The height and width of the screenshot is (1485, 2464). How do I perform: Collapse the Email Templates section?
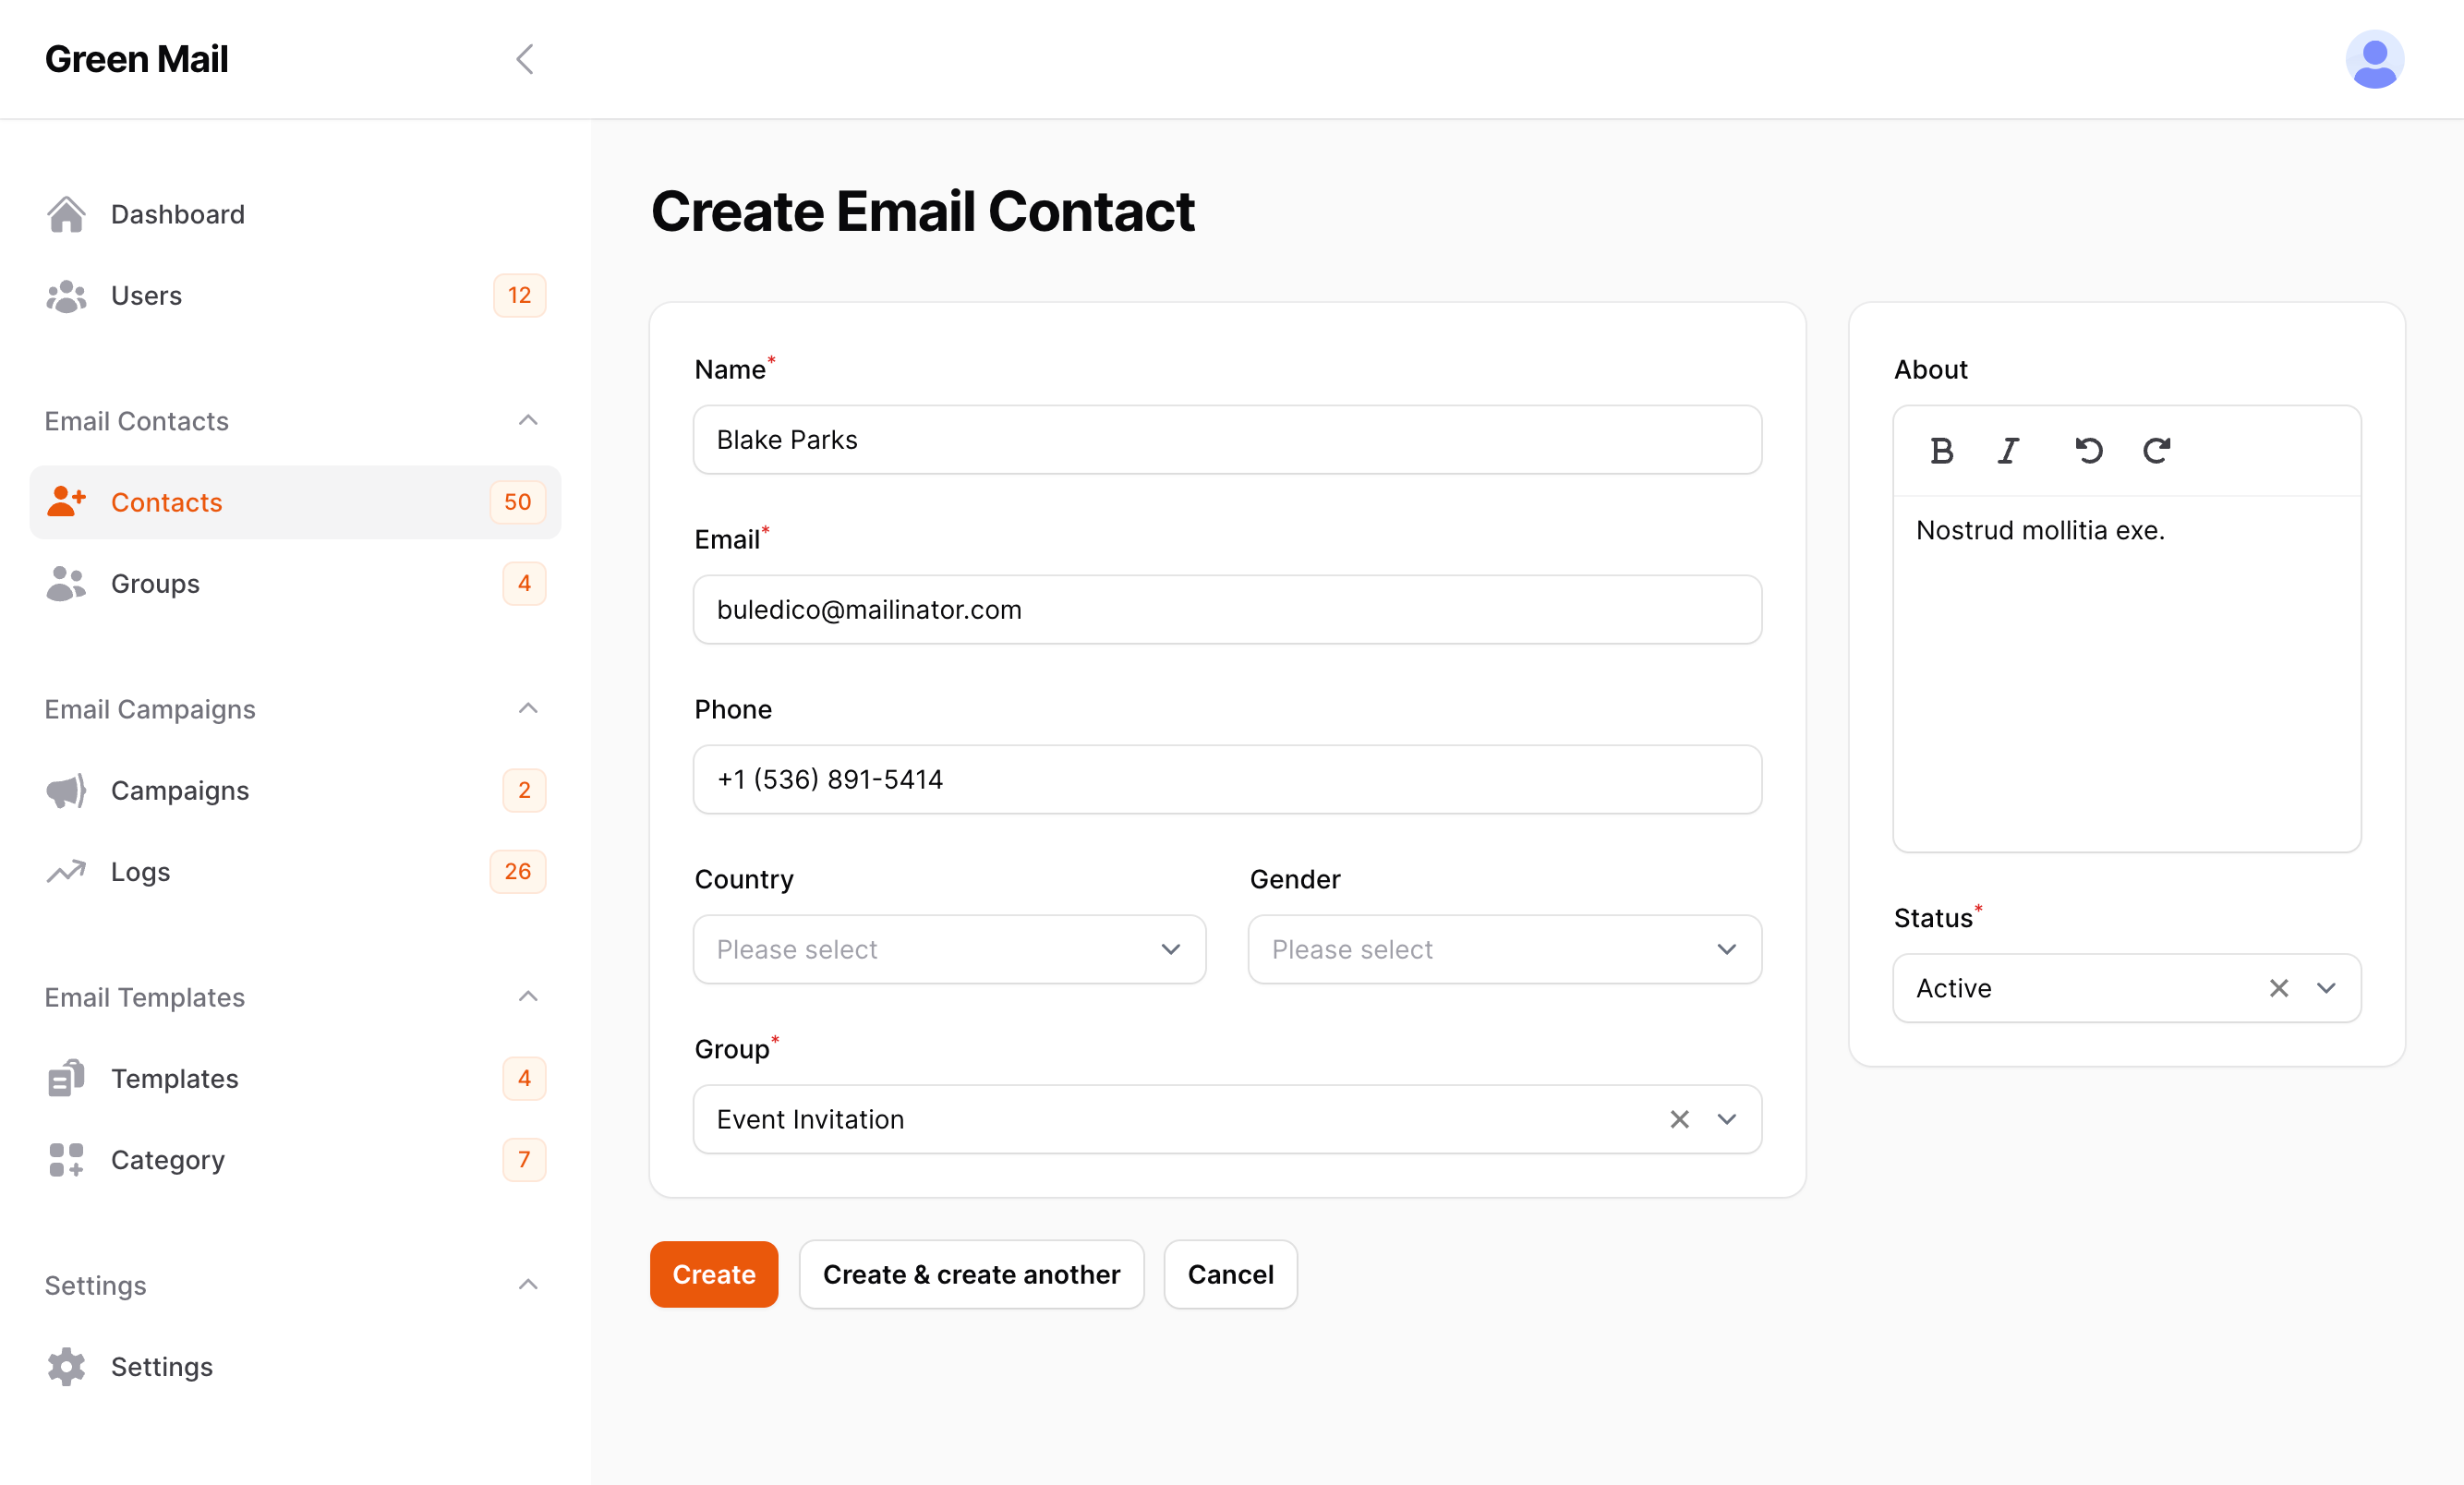tap(527, 996)
